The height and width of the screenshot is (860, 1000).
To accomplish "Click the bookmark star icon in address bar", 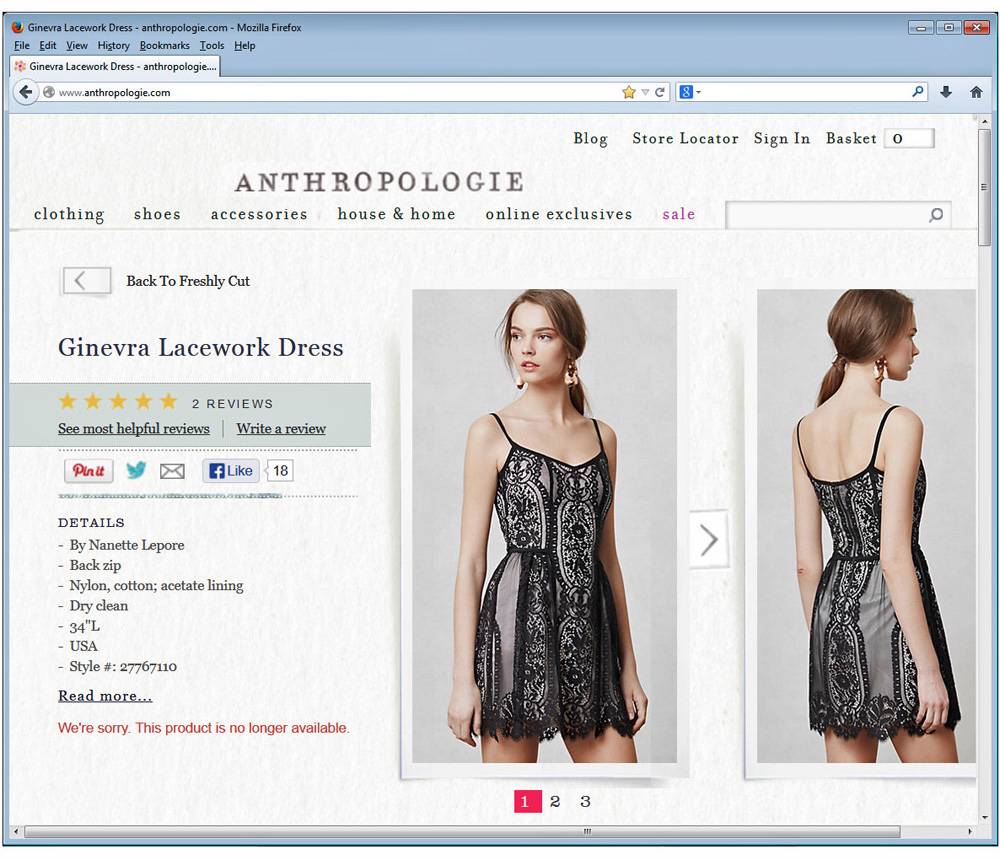I will point(629,92).
